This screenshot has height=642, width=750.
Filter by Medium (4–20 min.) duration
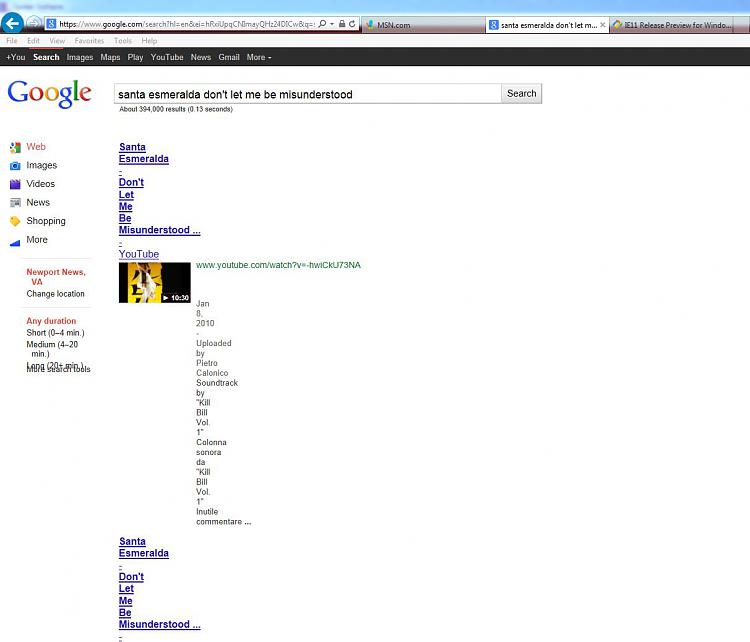click(x=52, y=349)
